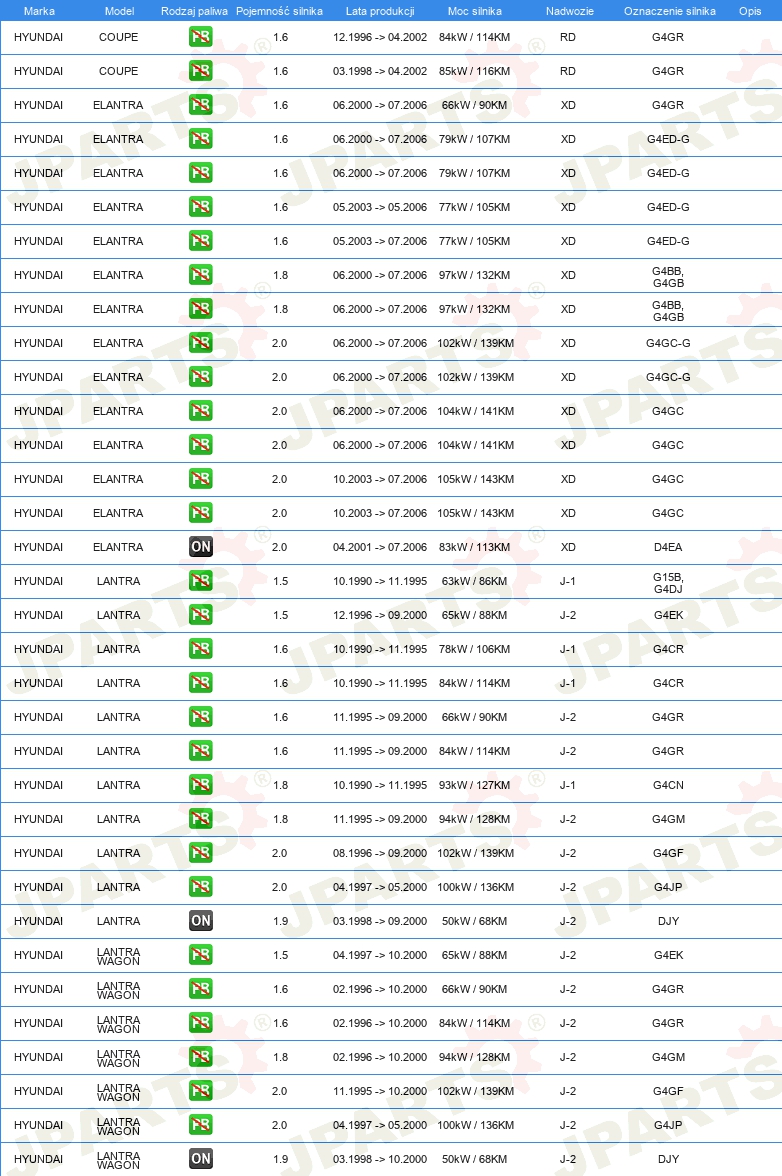Select power cell 85kW / 116KM

pos(475,71)
